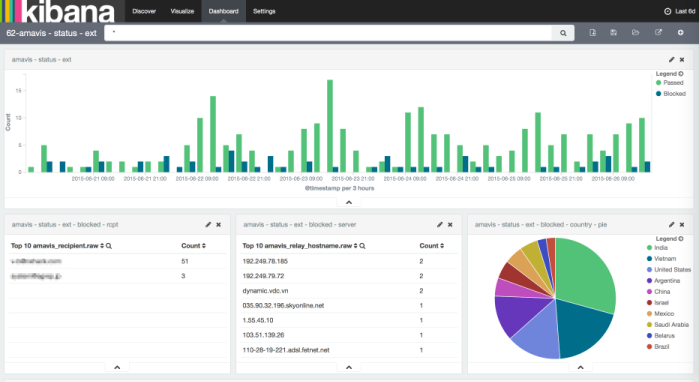This screenshot has width=699, height=382.
Task: Click the share dashboard icon
Action: [x=658, y=33]
